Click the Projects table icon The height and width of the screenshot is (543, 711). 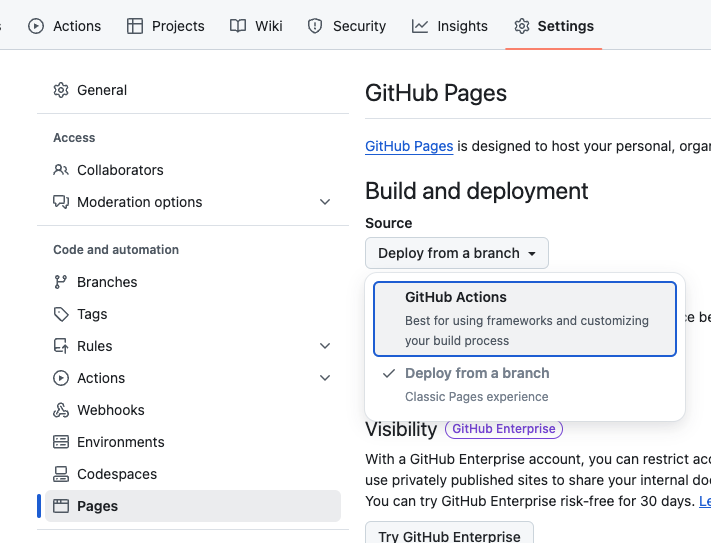pos(135,26)
